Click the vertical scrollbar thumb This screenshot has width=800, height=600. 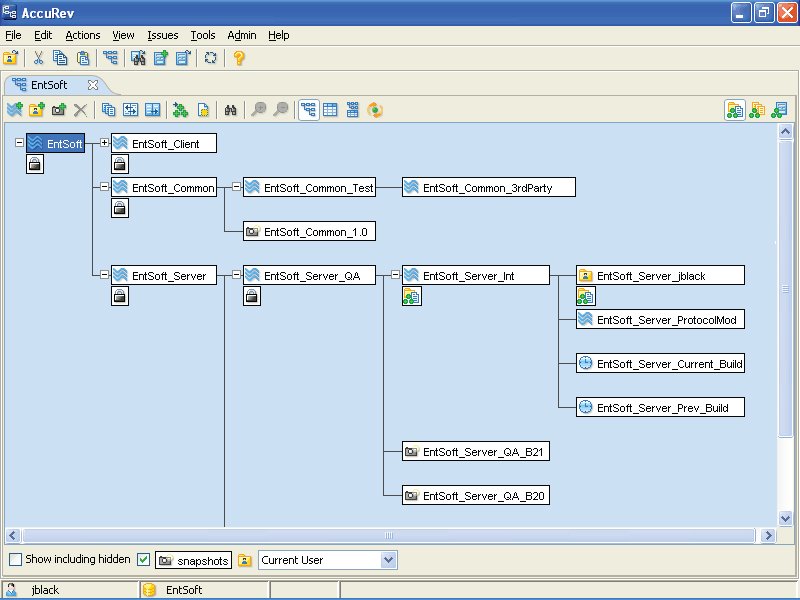click(x=785, y=288)
